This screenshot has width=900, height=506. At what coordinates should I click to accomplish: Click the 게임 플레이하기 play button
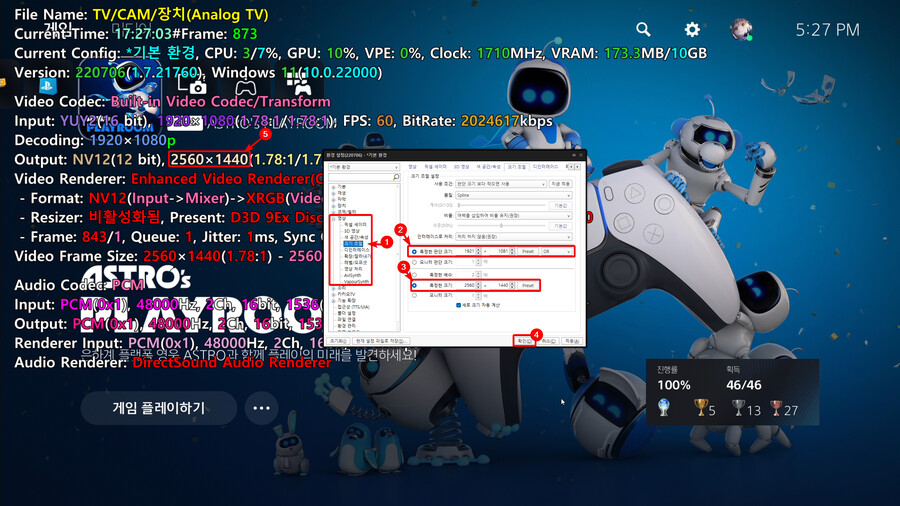point(159,408)
